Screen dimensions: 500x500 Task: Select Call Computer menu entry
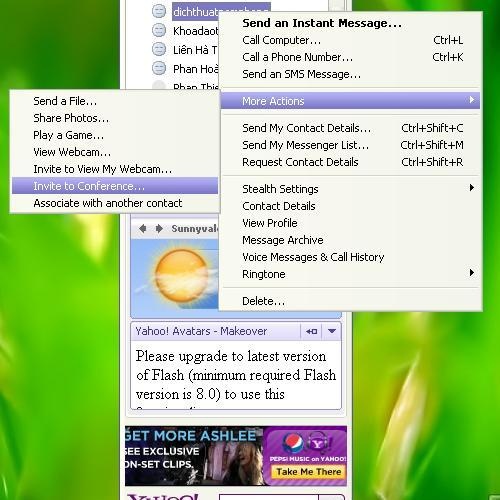tap(350, 40)
